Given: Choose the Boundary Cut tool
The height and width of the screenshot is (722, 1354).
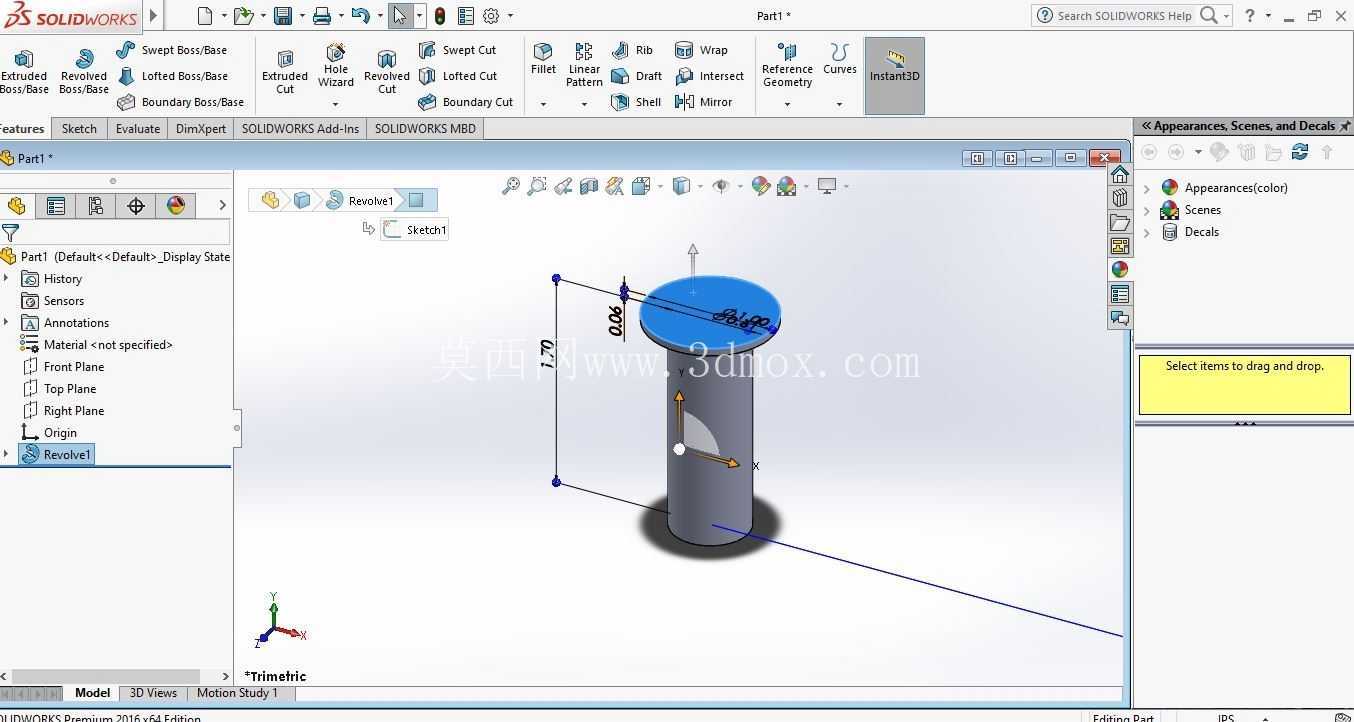Looking at the screenshot, I should pos(465,102).
